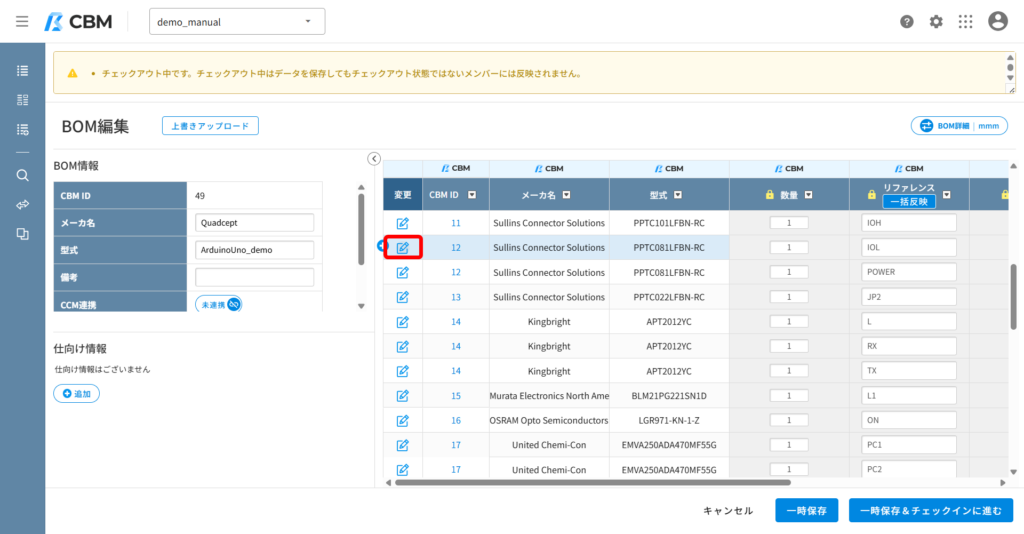This screenshot has width=1024, height=534.
Task: Click the キャンセル button
Action: [x=728, y=510]
